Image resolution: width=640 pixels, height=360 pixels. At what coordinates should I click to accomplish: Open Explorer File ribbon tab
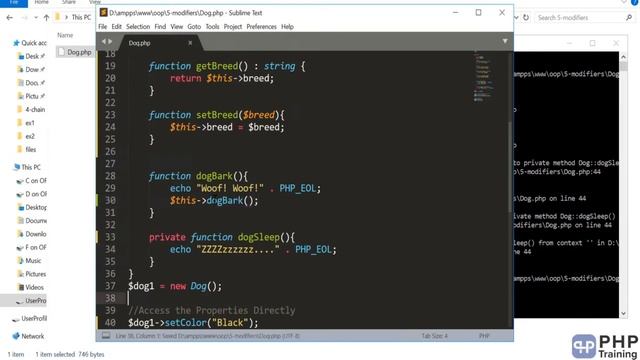[x=14, y=2]
